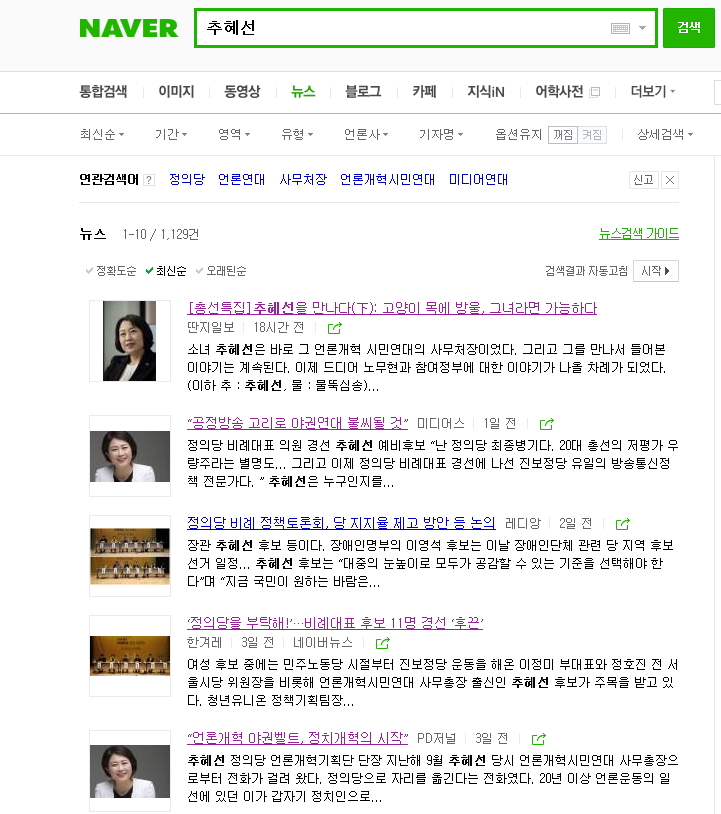Open the 기자명 filter dropdown
Viewport: 721px width, 814px height.
click(x=441, y=134)
